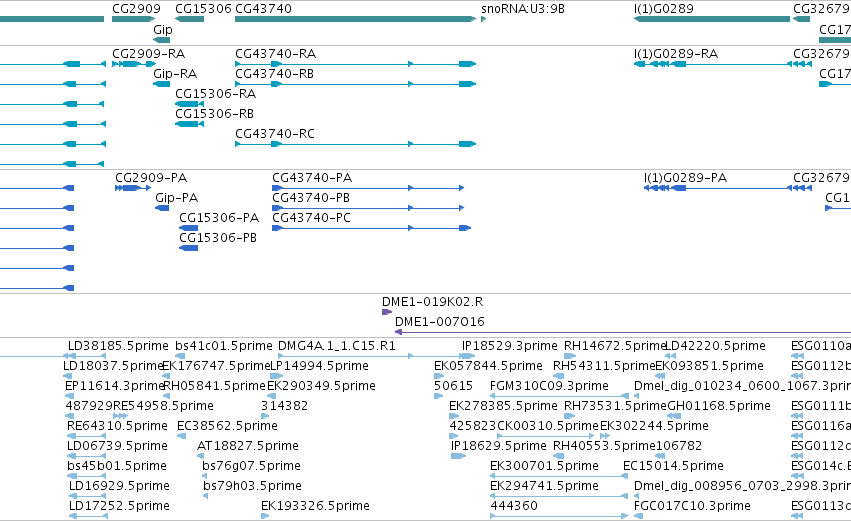Click EST RH14672.5prime
Image resolution: width=851 pixels, height=521 pixels.
pyautogui.click(x=614, y=346)
